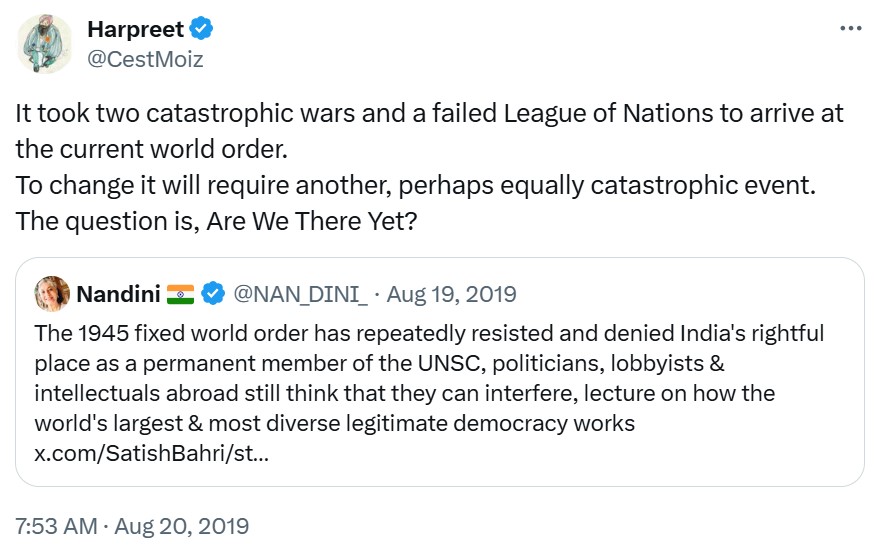Click the line starting "It took two catastrophic wars"

click(429, 113)
